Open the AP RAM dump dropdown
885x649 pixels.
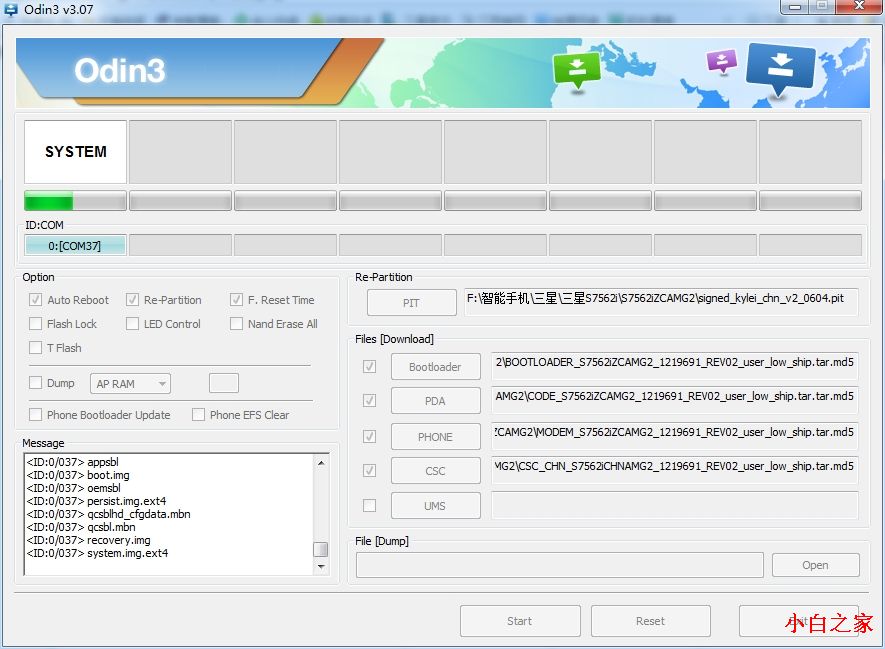[x=130, y=384]
